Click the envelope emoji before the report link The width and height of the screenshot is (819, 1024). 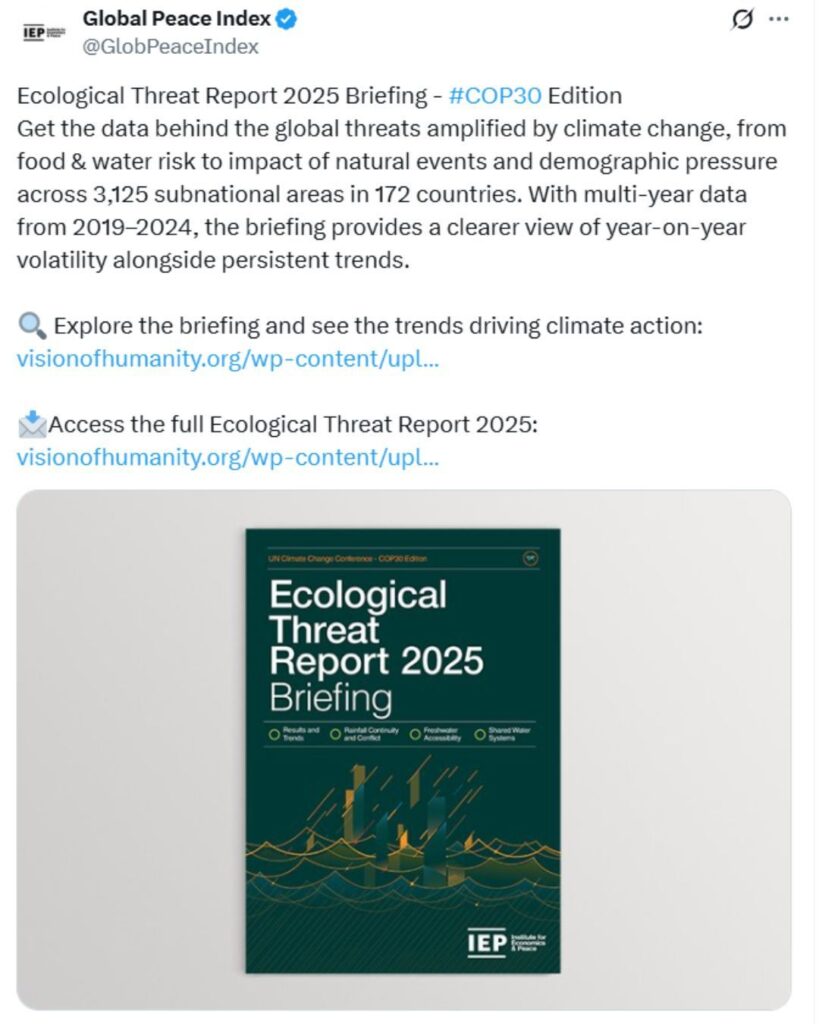tap(32, 423)
